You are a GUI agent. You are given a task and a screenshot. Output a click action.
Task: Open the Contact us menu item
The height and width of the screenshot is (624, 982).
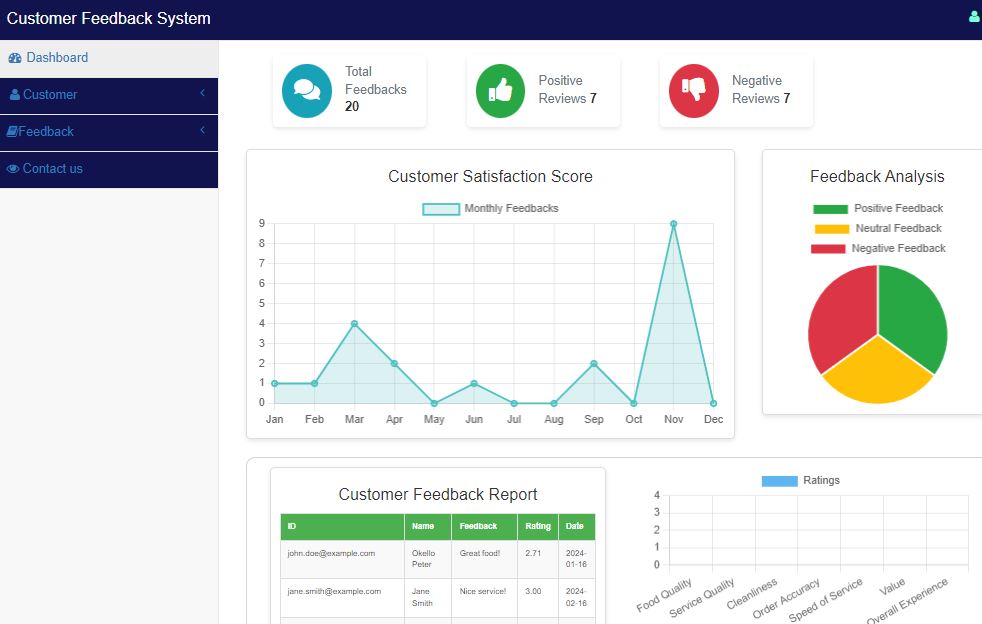pyautogui.click(x=52, y=169)
